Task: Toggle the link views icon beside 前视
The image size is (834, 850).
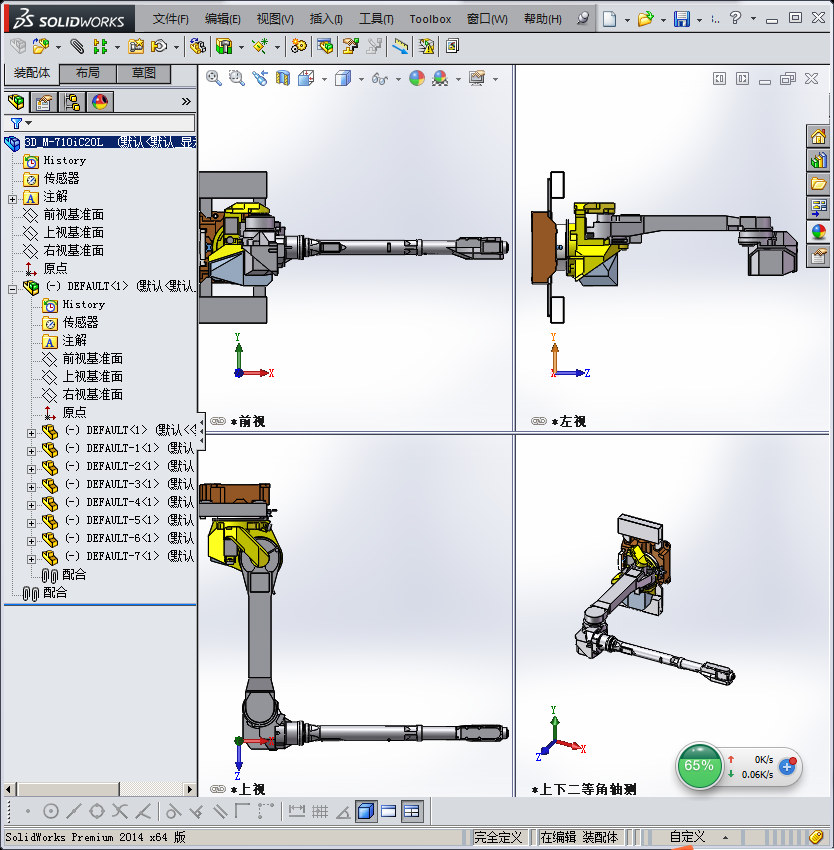Action: click(x=218, y=421)
